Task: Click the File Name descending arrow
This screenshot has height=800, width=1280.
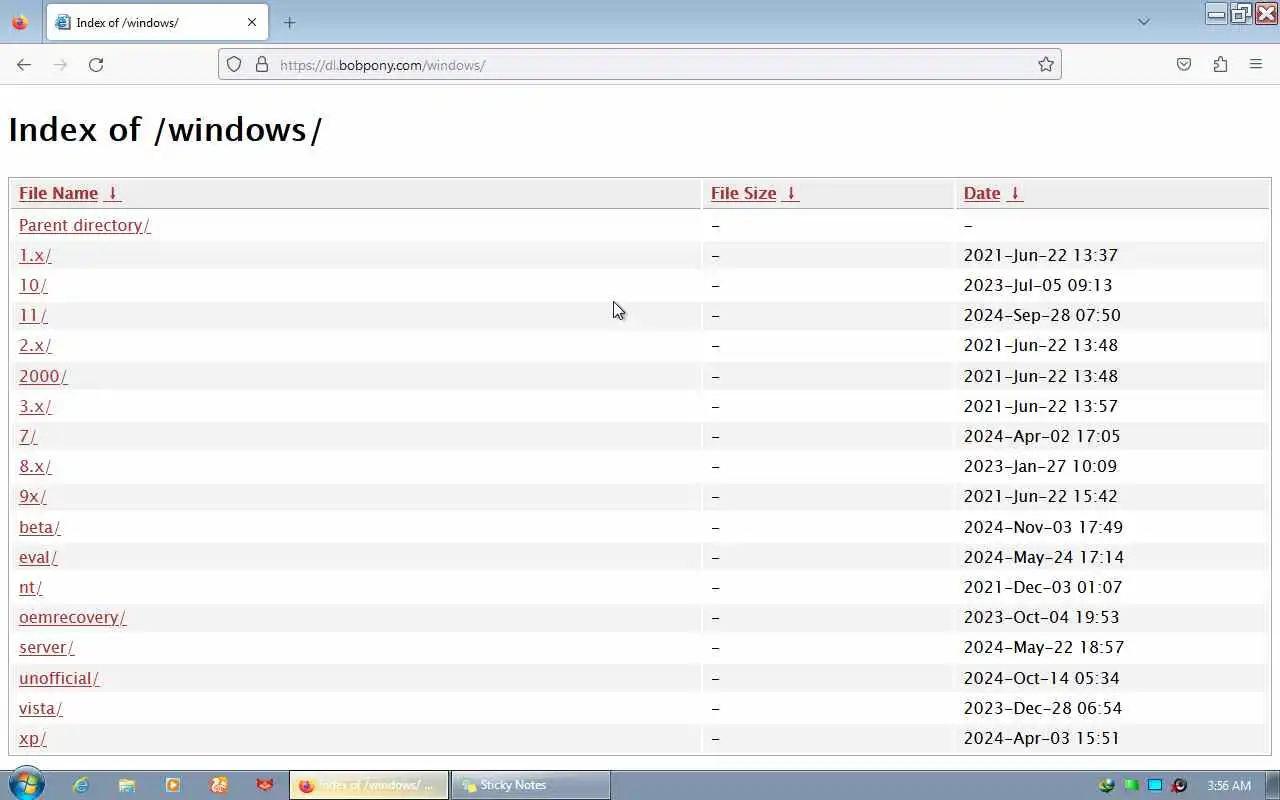Action: 113,193
